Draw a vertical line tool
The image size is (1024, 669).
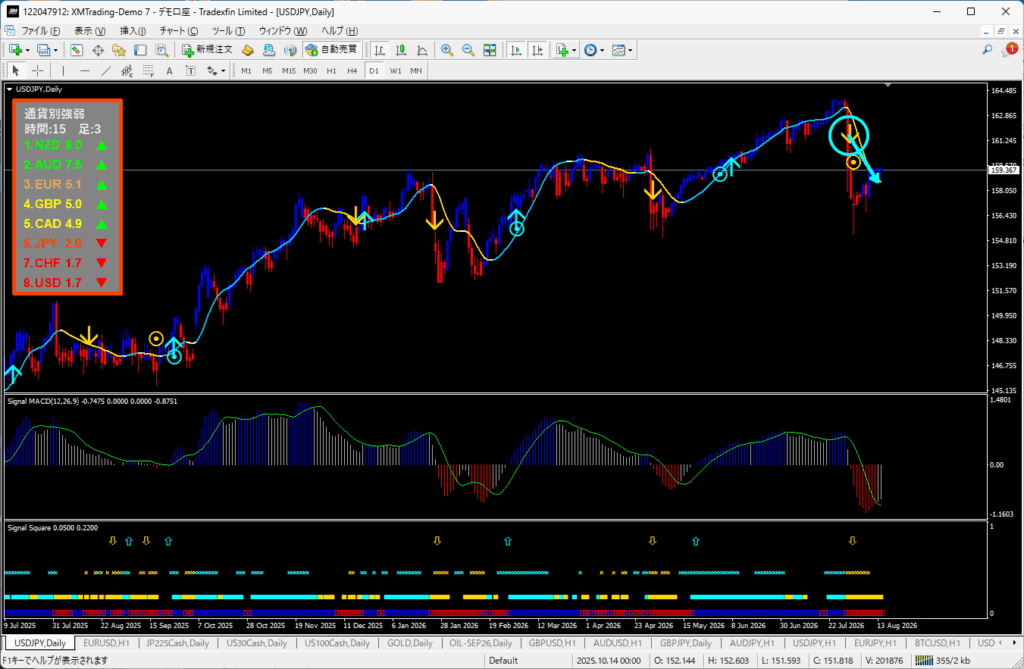[x=63, y=71]
